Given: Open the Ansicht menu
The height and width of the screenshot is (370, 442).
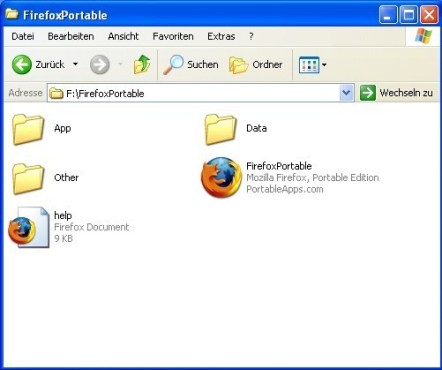Looking at the screenshot, I should 123,36.
